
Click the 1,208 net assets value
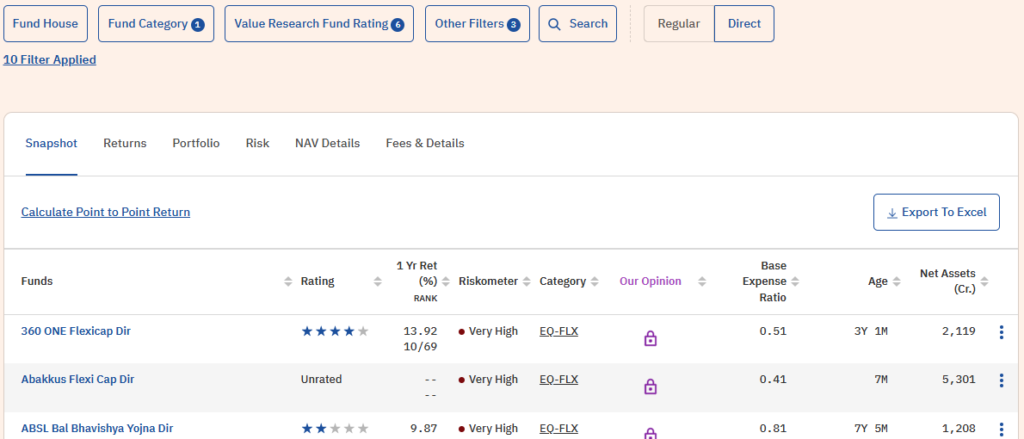[x=959, y=429]
